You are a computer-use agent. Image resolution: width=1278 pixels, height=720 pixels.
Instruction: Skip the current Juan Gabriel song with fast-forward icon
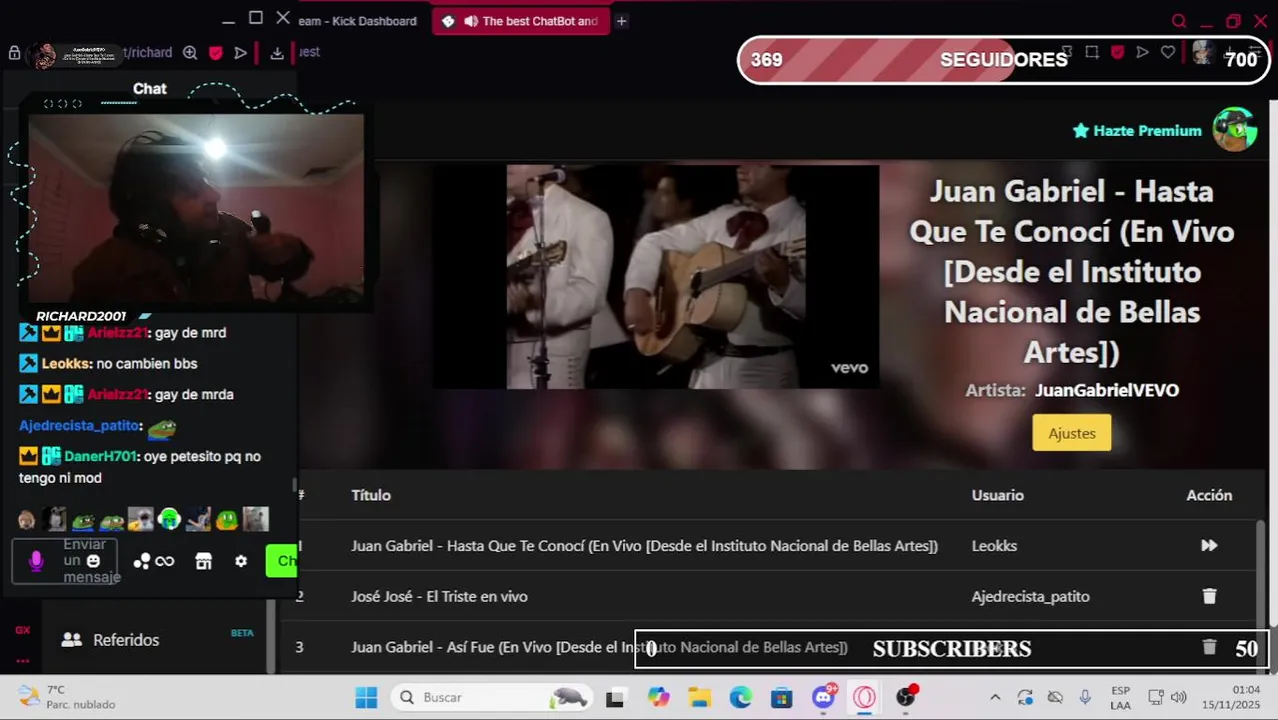pyautogui.click(x=1209, y=546)
